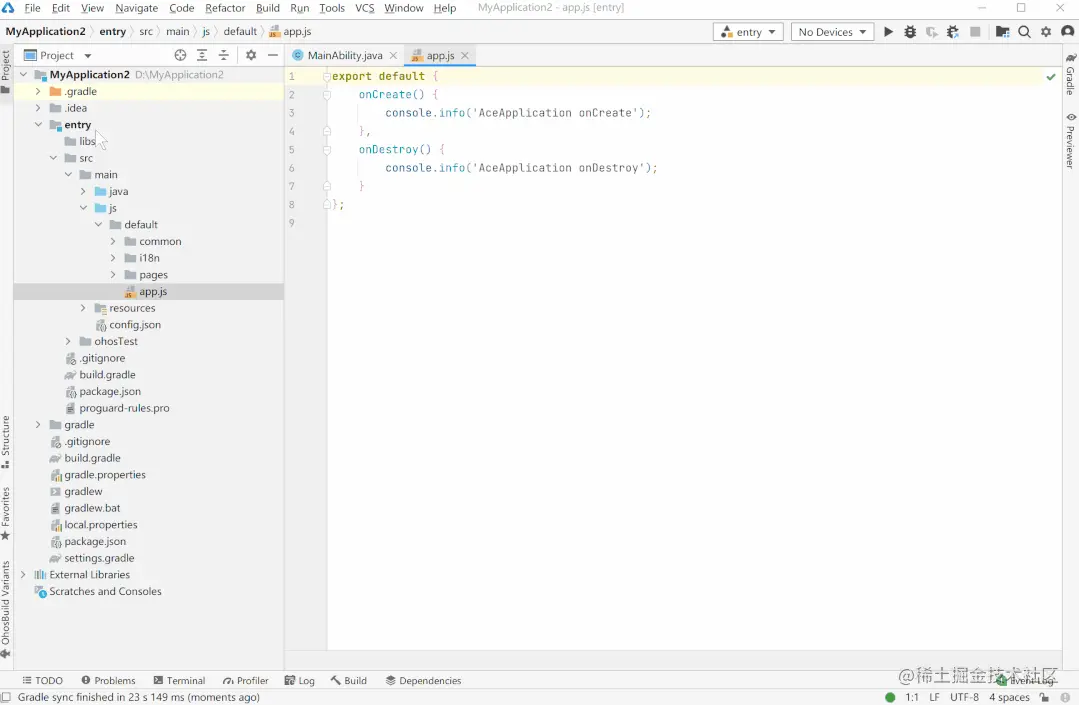The width and height of the screenshot is (1079, 705).
Task: Open the Dependencies tool window
Action: (x=423, y=680)
